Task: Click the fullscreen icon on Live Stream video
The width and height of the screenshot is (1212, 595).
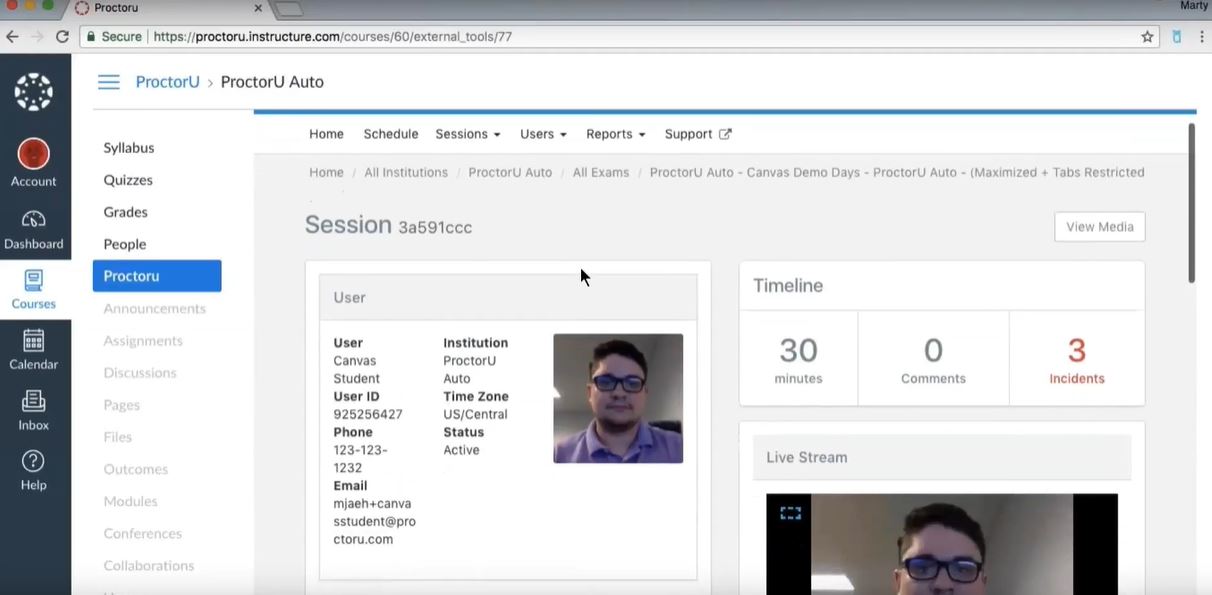Action: click(x=791, y=513)
